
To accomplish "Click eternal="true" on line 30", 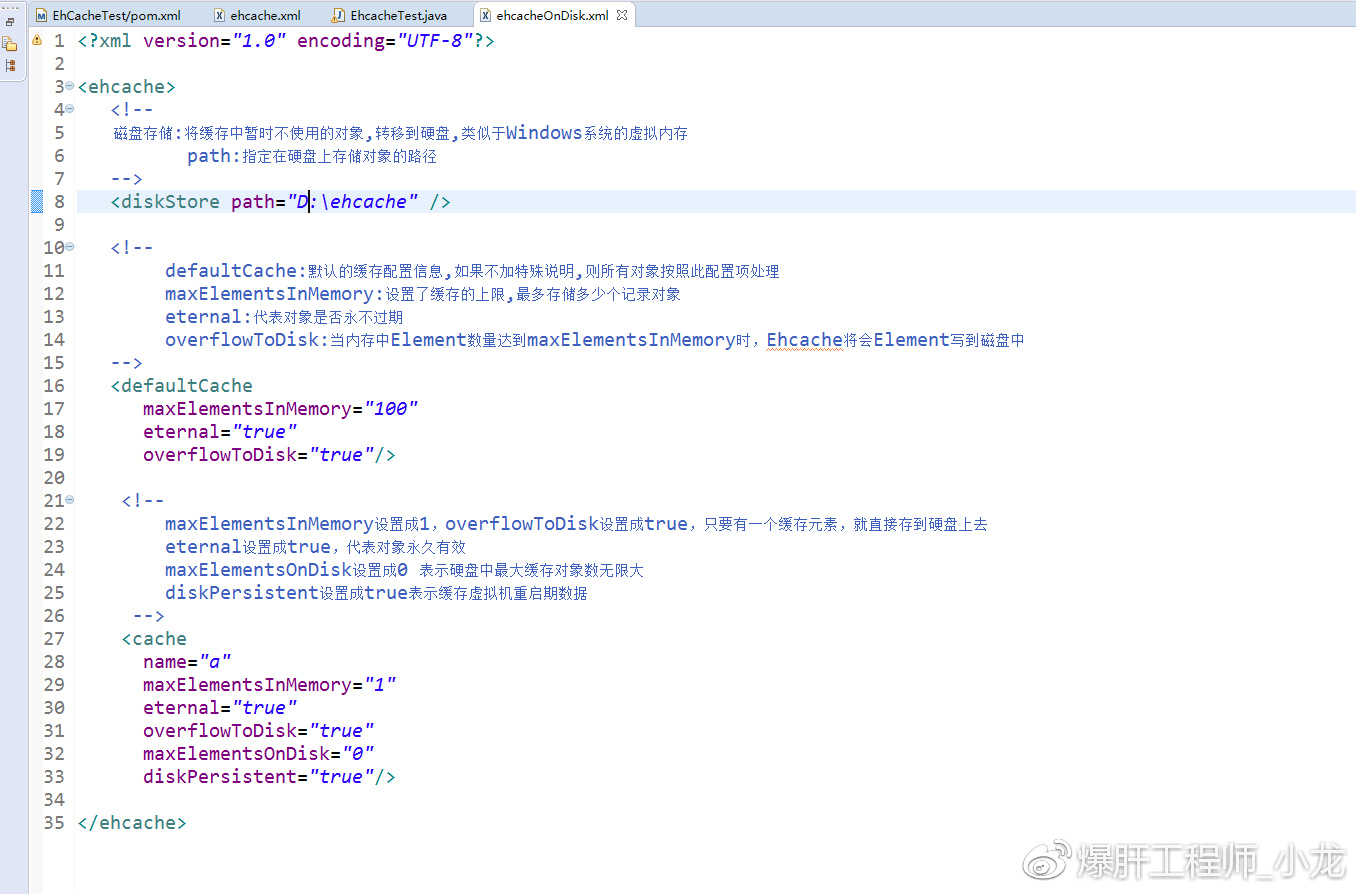I will 220,708.
